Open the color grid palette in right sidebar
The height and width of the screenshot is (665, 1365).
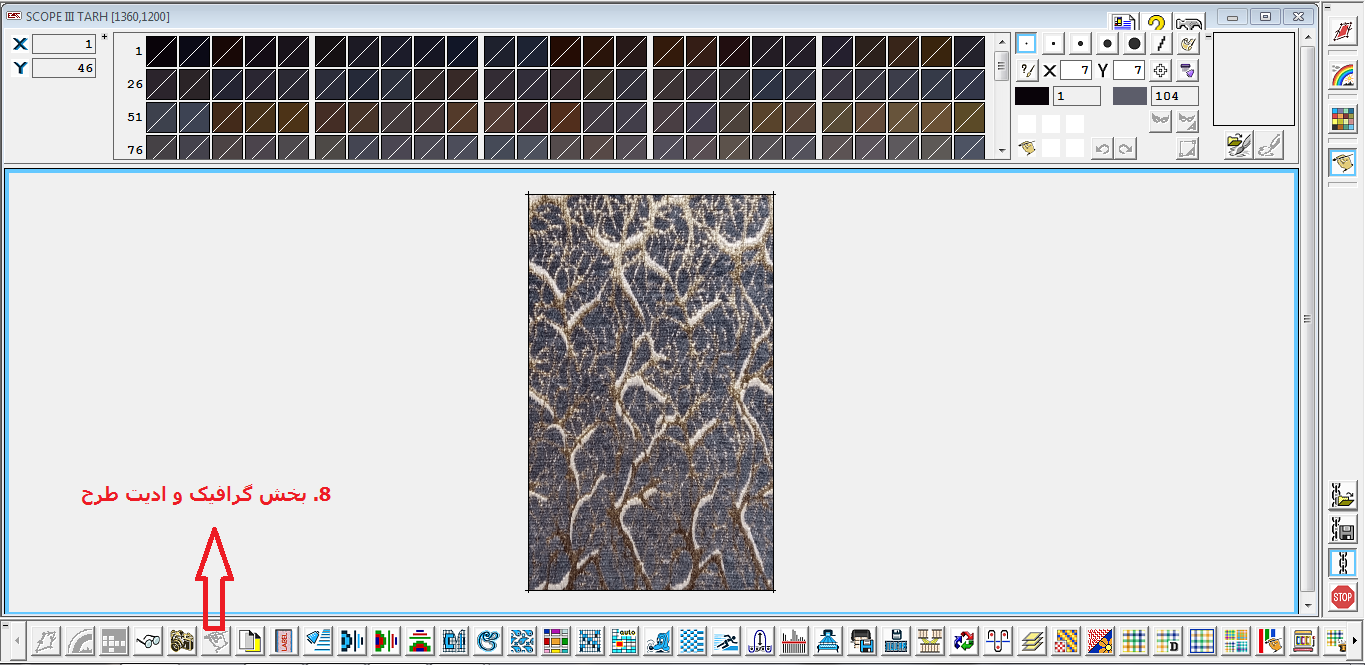click(x=1342, y=118)
